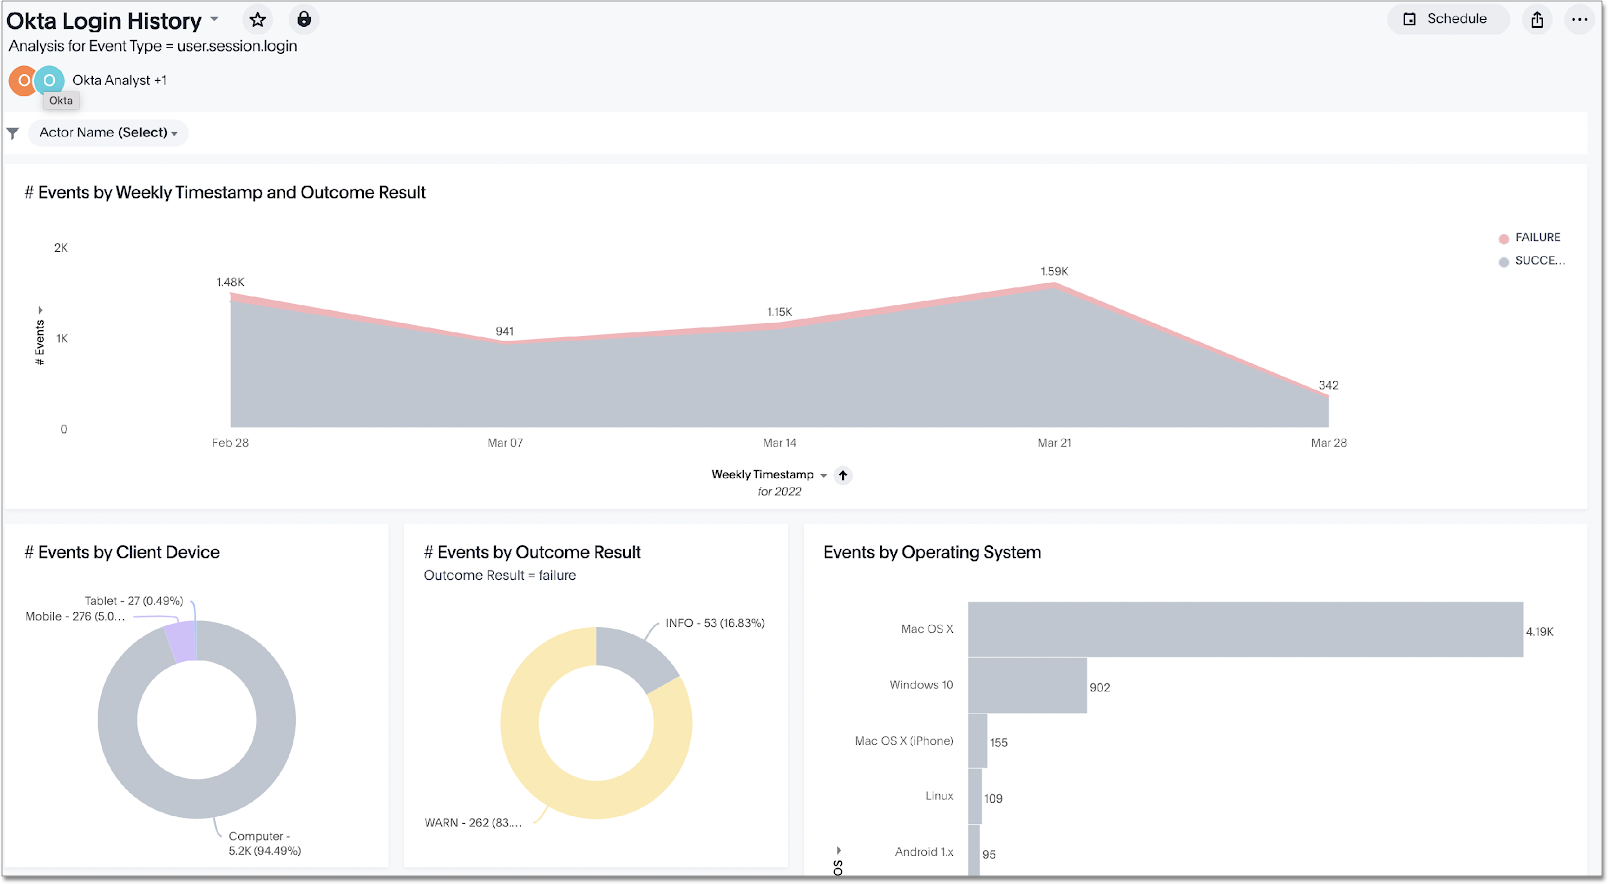Toggle the SUCCE... legend label

point(1539,260)
